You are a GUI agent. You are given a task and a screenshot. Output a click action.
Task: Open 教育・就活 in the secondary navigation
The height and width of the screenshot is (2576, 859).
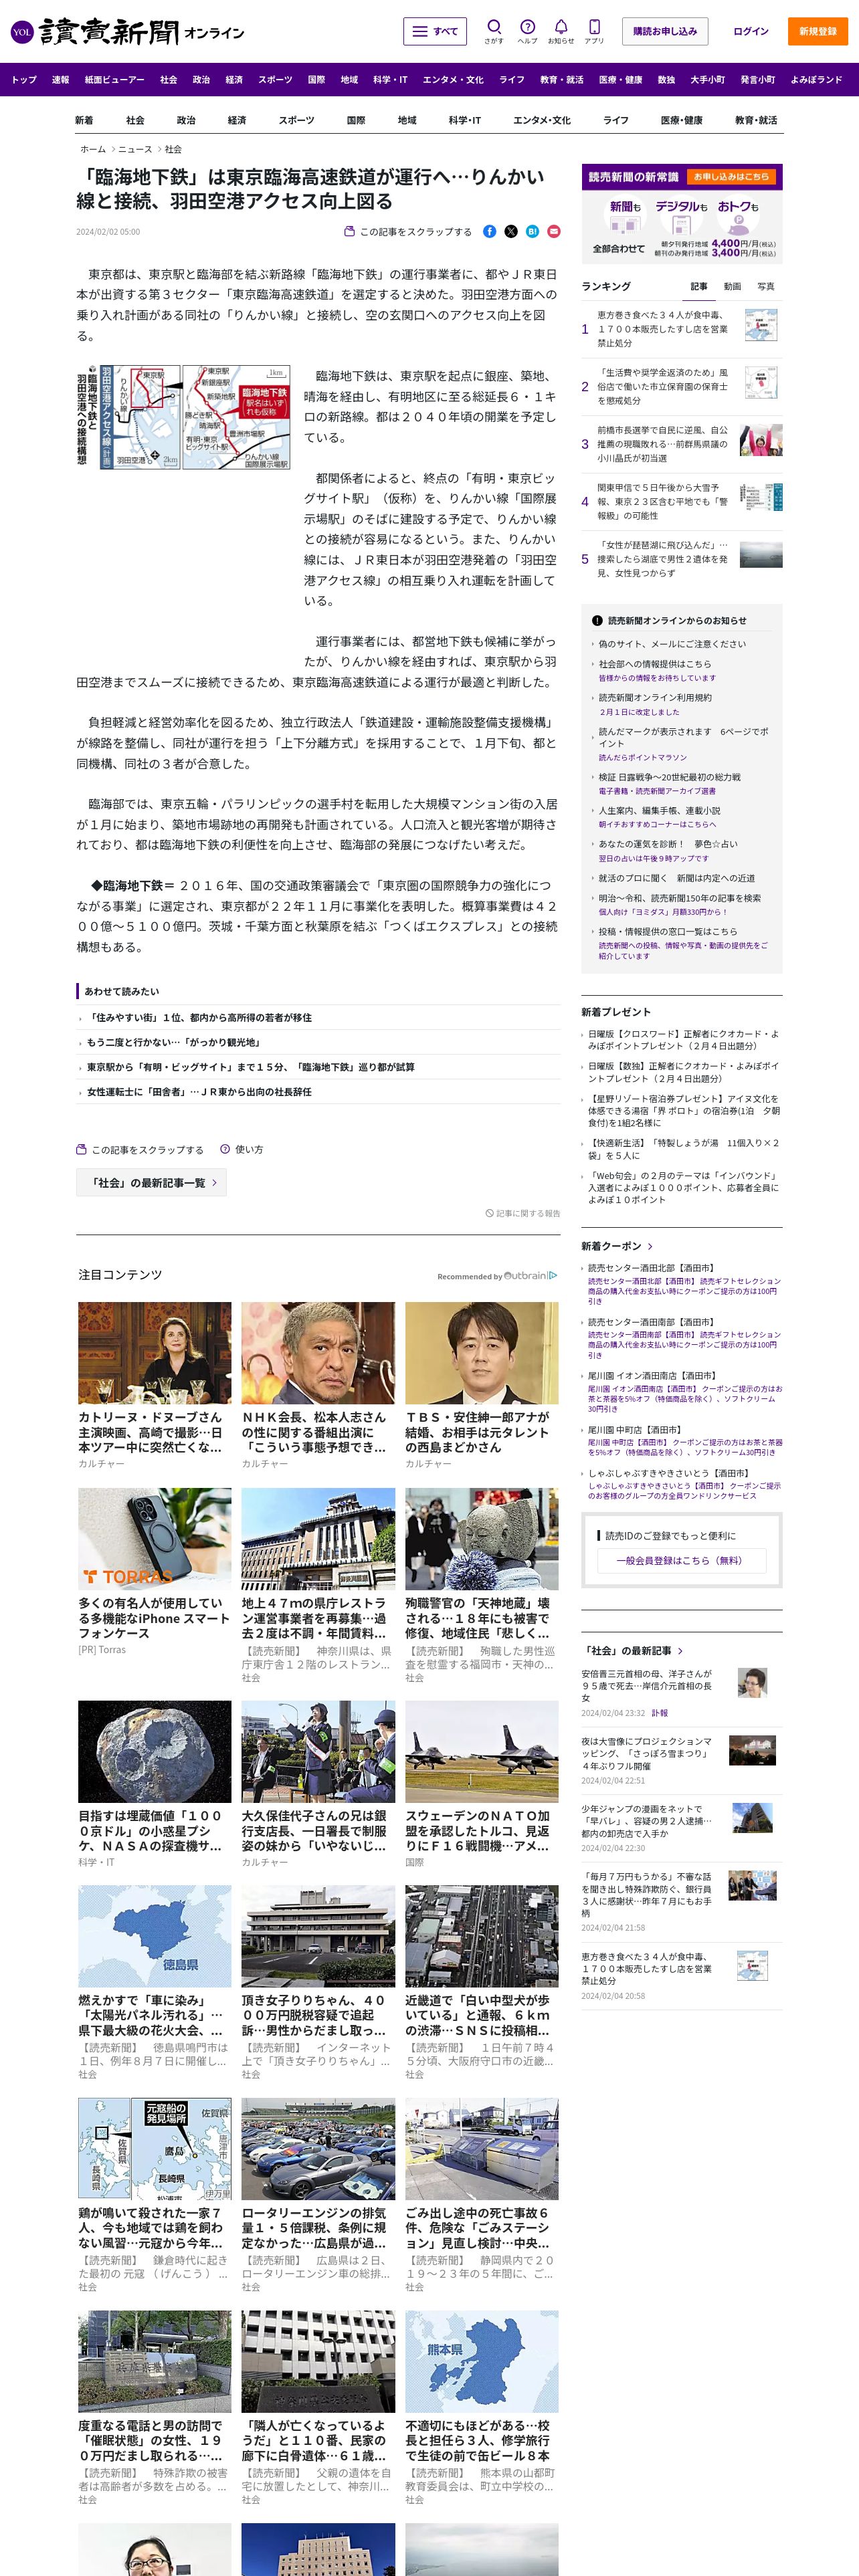[x=756, y=120]
